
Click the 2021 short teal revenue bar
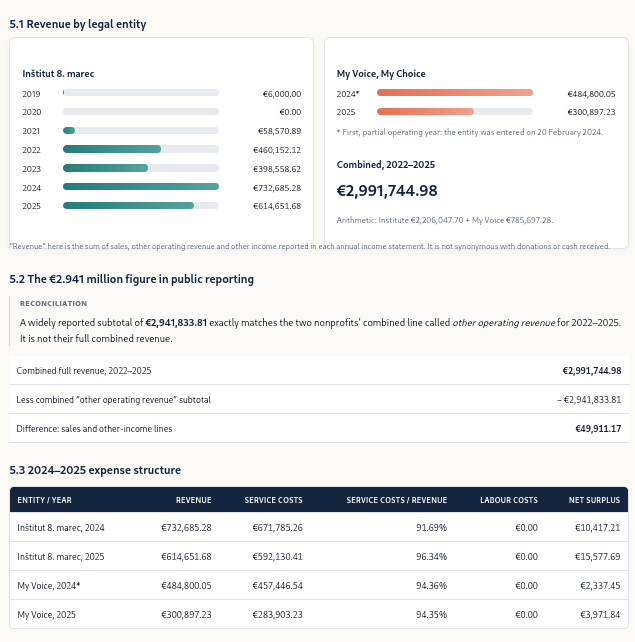(x=69, y=131)
